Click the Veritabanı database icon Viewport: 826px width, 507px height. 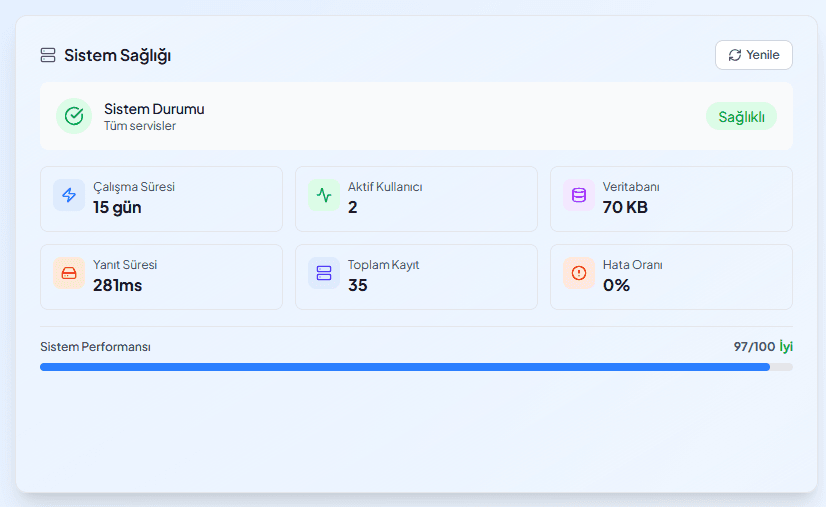pyautogui.click(x=579, y=195)
